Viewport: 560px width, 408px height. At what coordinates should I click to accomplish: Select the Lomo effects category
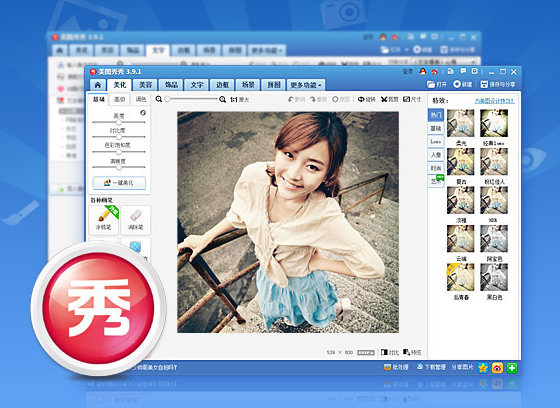[x=436, y=141]
